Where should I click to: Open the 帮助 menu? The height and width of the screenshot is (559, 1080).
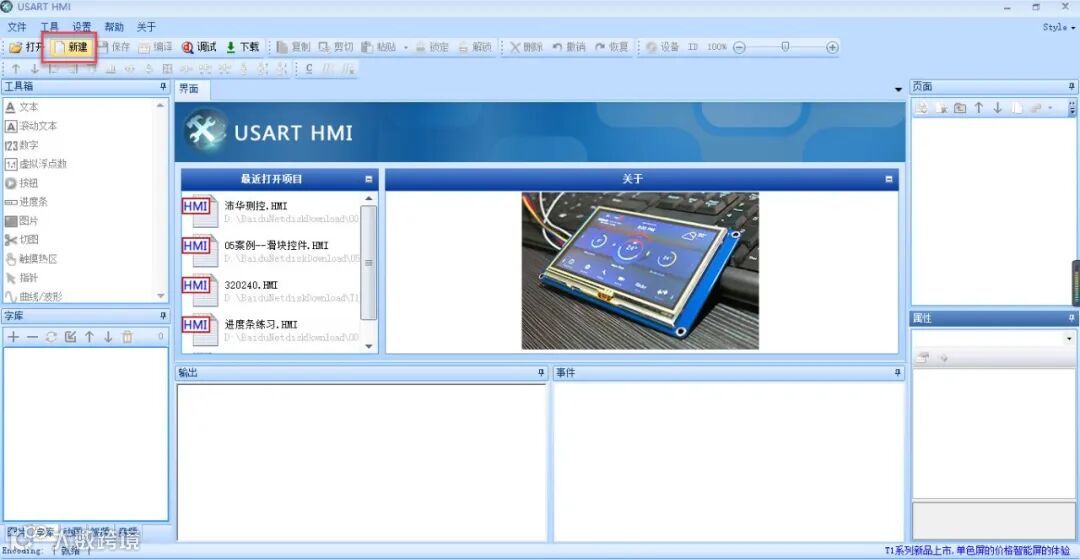tap(114, 28)
